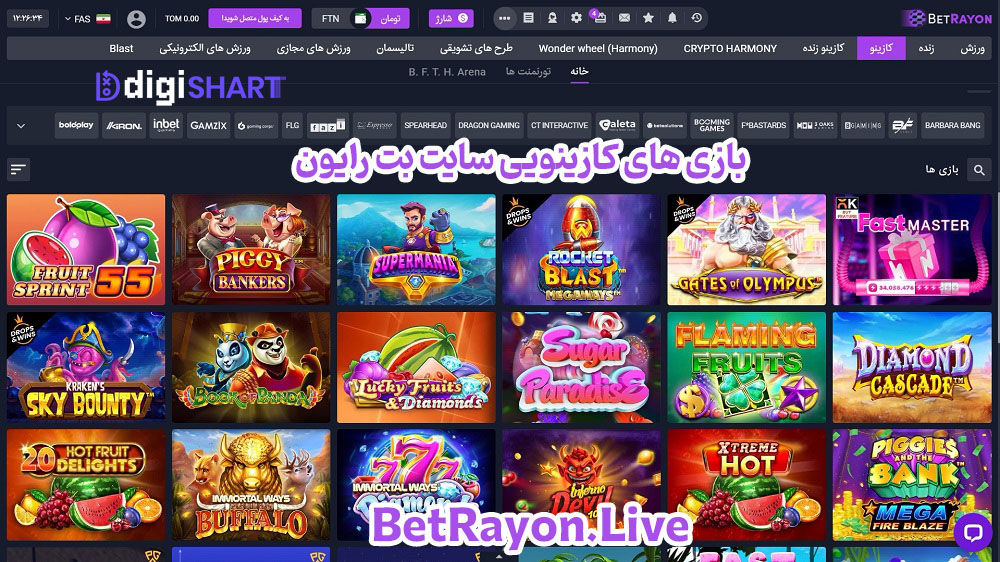Open Book of Panda game thumbnail
The width and height of the screenshot is (1000, 562).
251,367
